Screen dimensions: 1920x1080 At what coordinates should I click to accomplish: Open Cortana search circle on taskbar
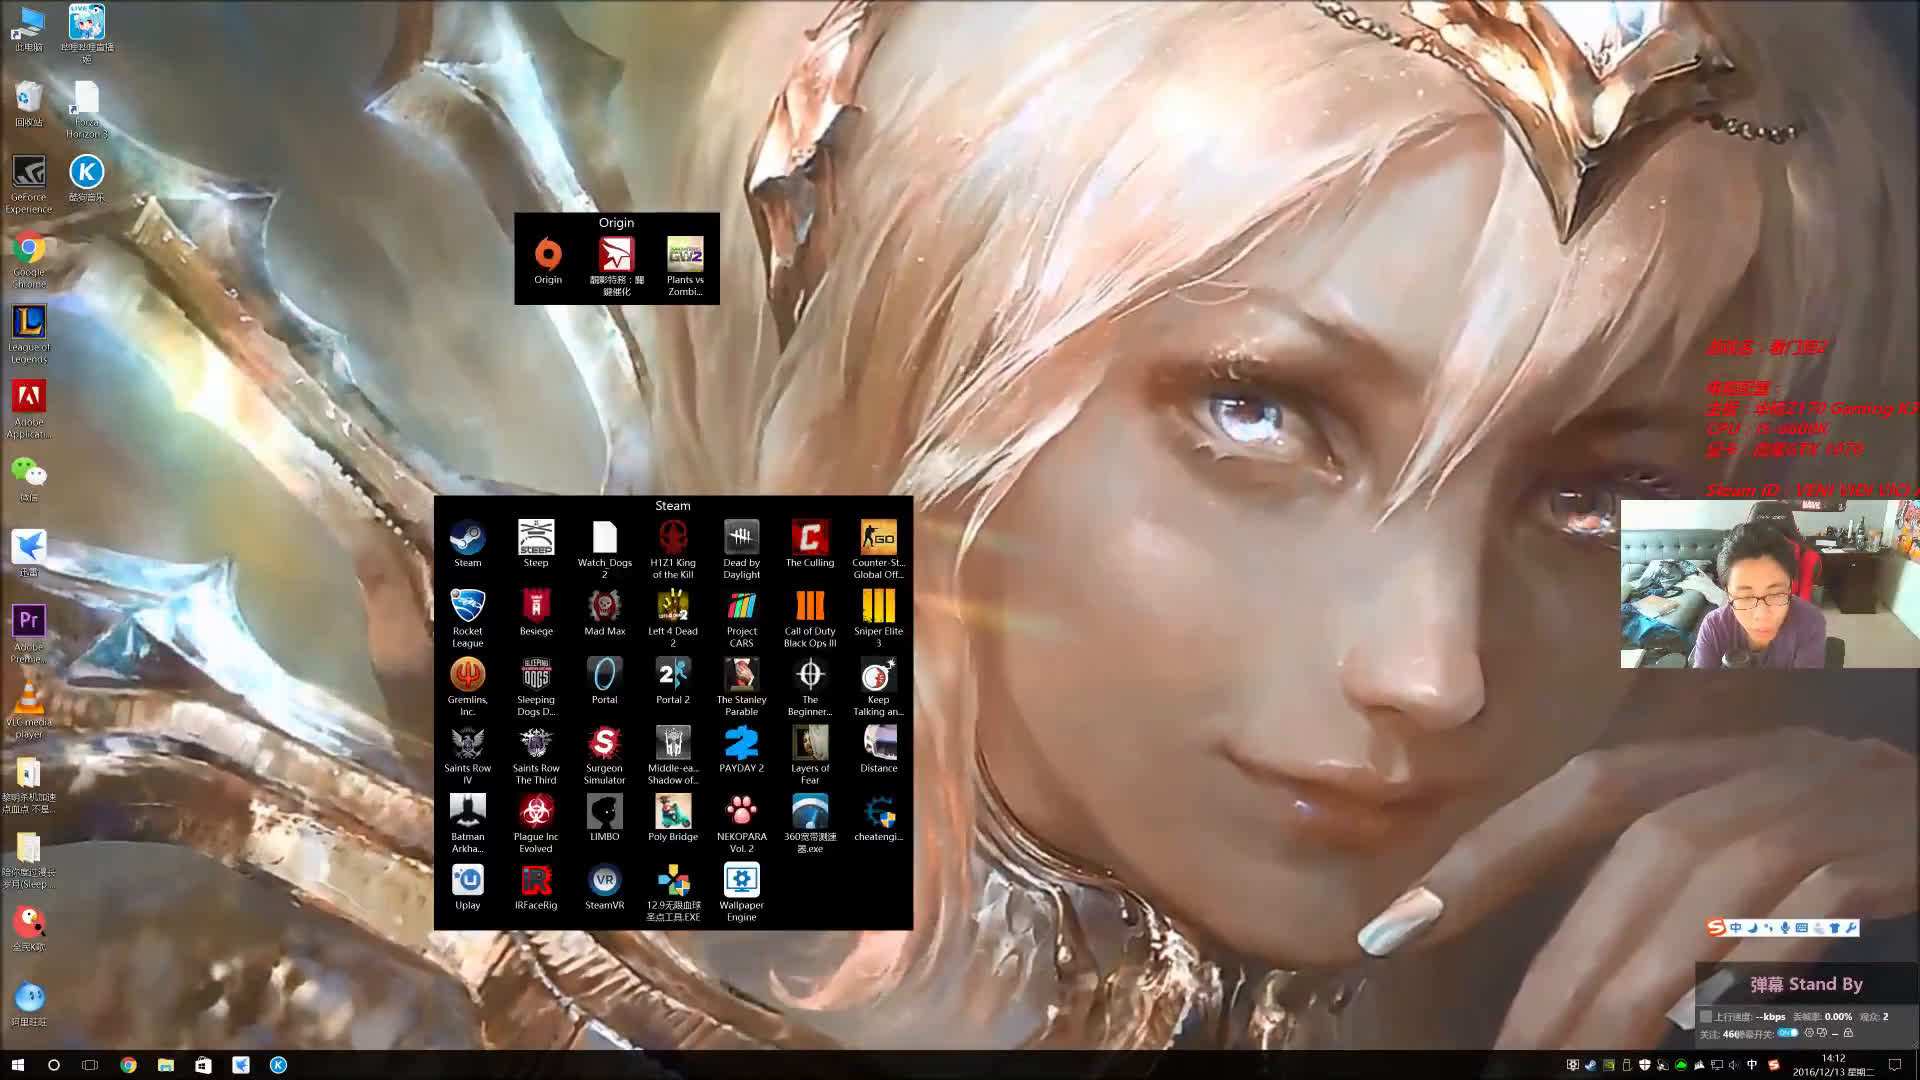(54, 1065)
